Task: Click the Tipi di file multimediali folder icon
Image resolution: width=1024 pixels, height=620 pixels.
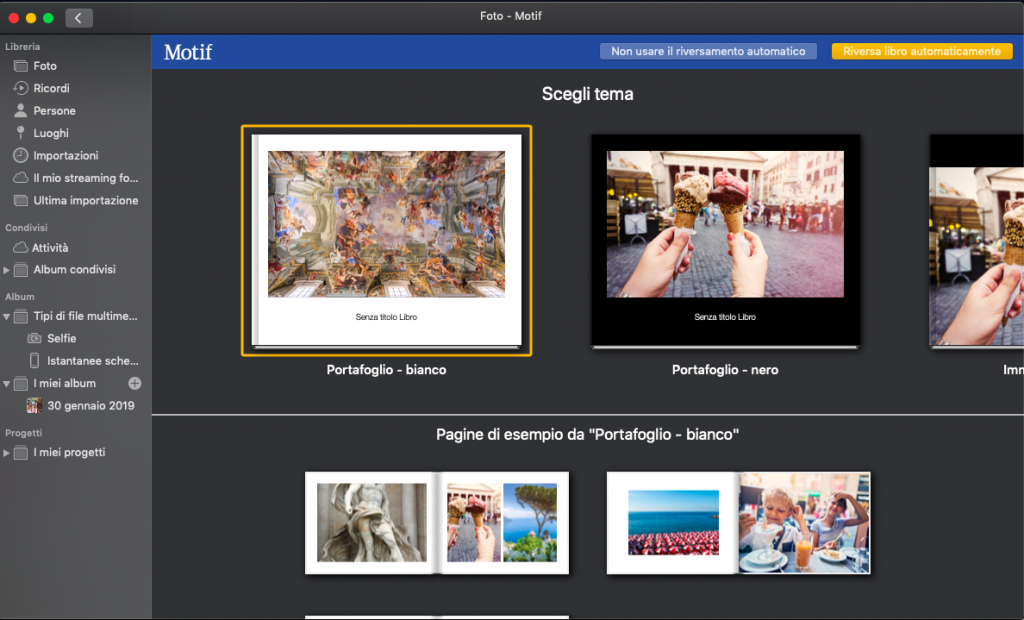Action: click(21, 316)
